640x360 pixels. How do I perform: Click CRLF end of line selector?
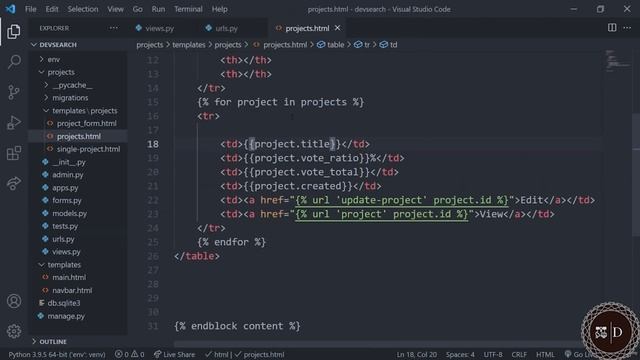(x=519, y=354)
